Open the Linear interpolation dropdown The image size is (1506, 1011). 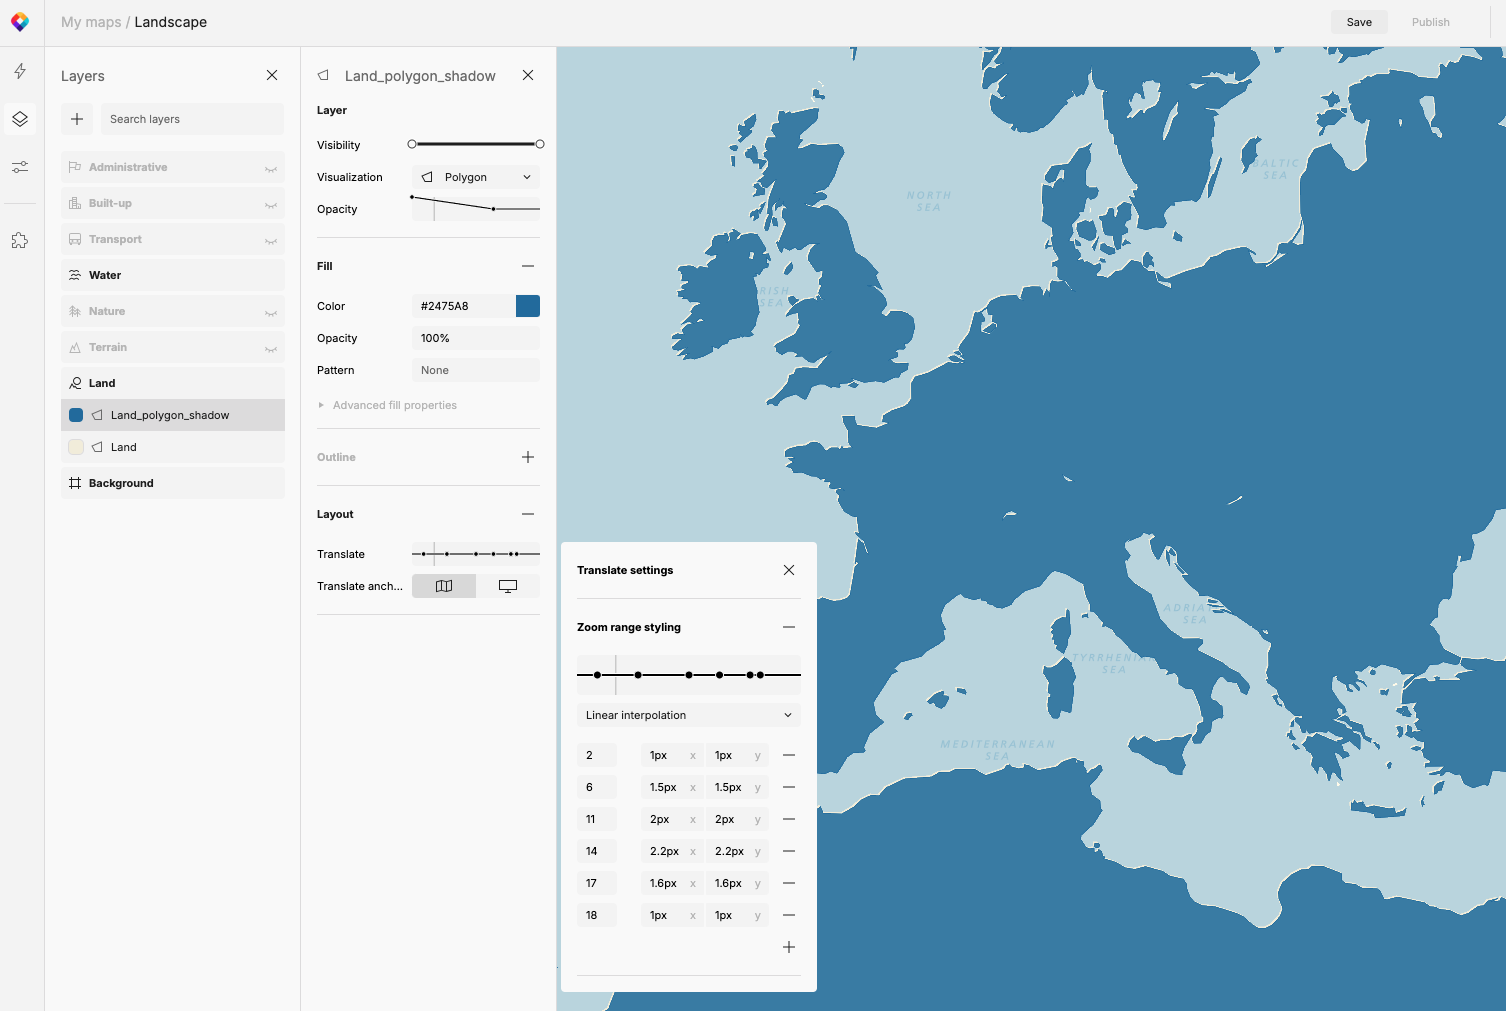pos(688,715)
